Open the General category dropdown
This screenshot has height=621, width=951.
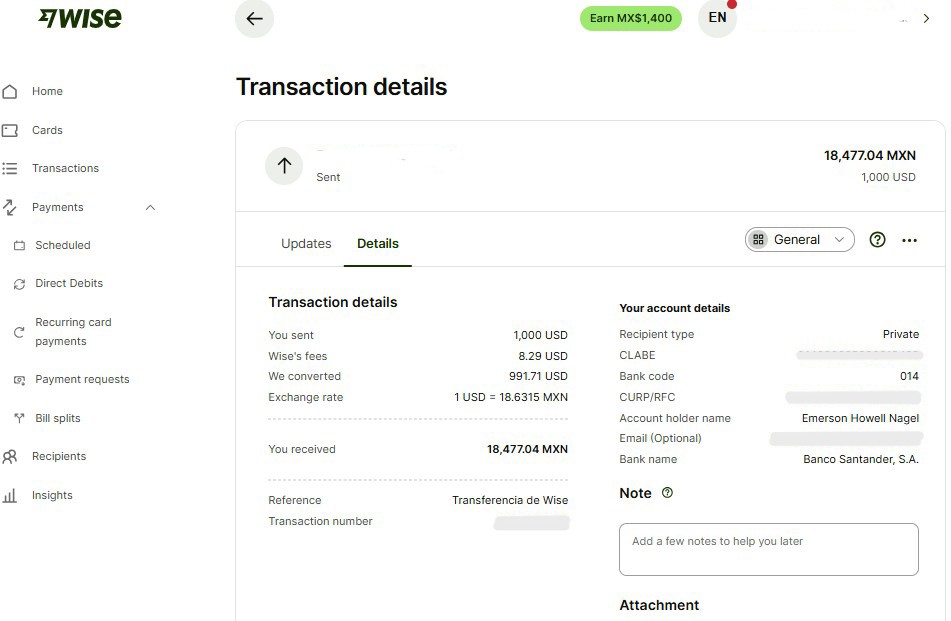point(799,240)
